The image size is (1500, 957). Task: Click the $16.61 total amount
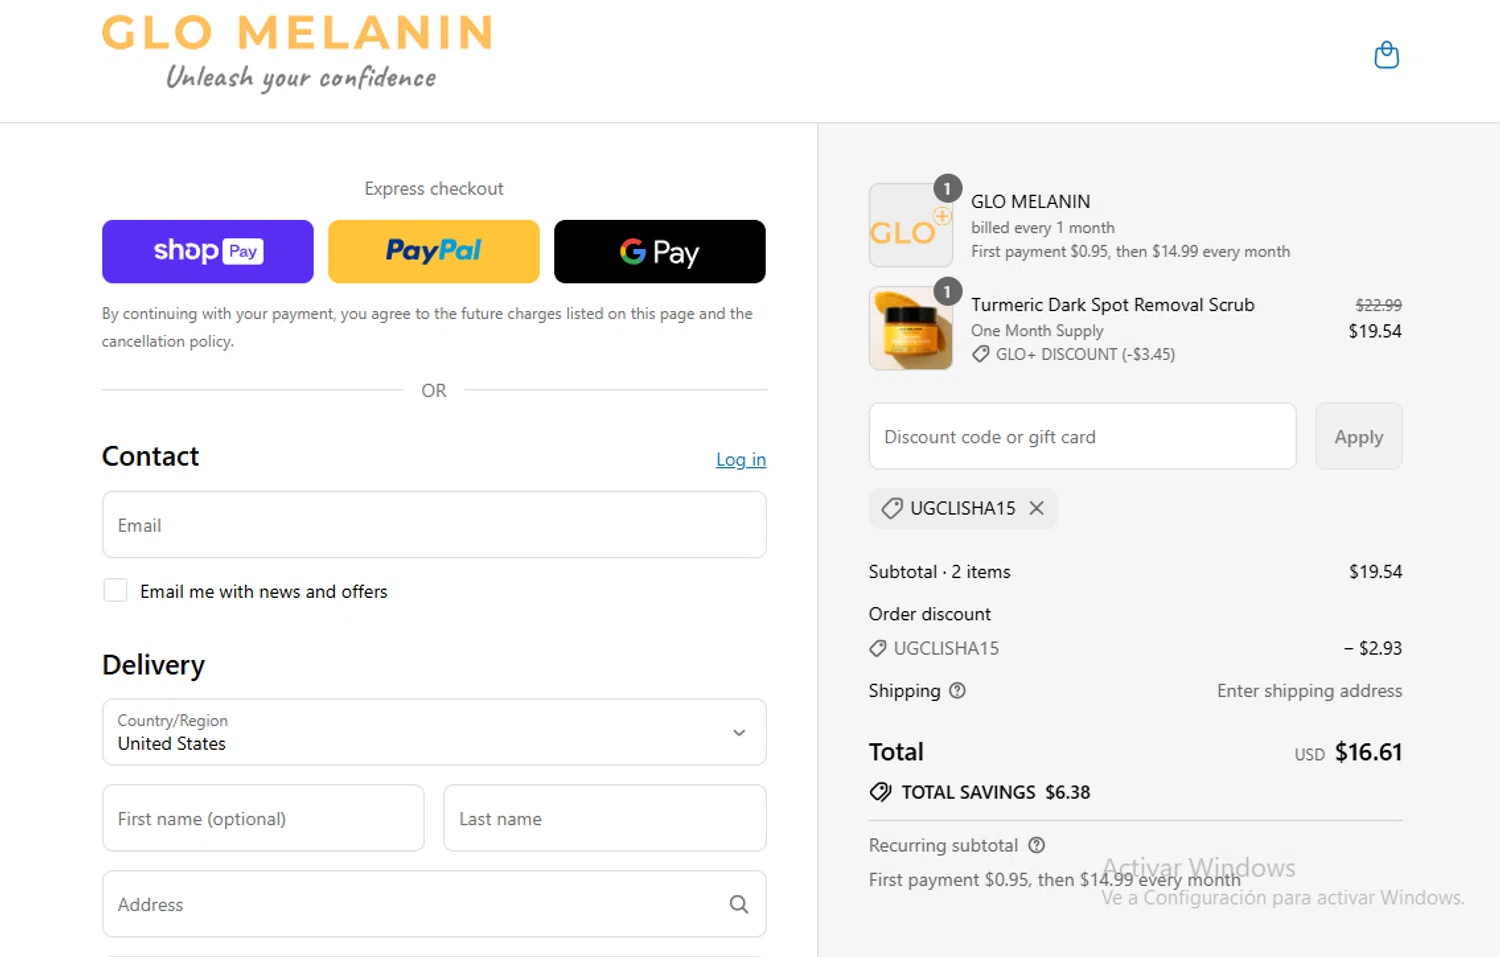tap(1368, 752)
